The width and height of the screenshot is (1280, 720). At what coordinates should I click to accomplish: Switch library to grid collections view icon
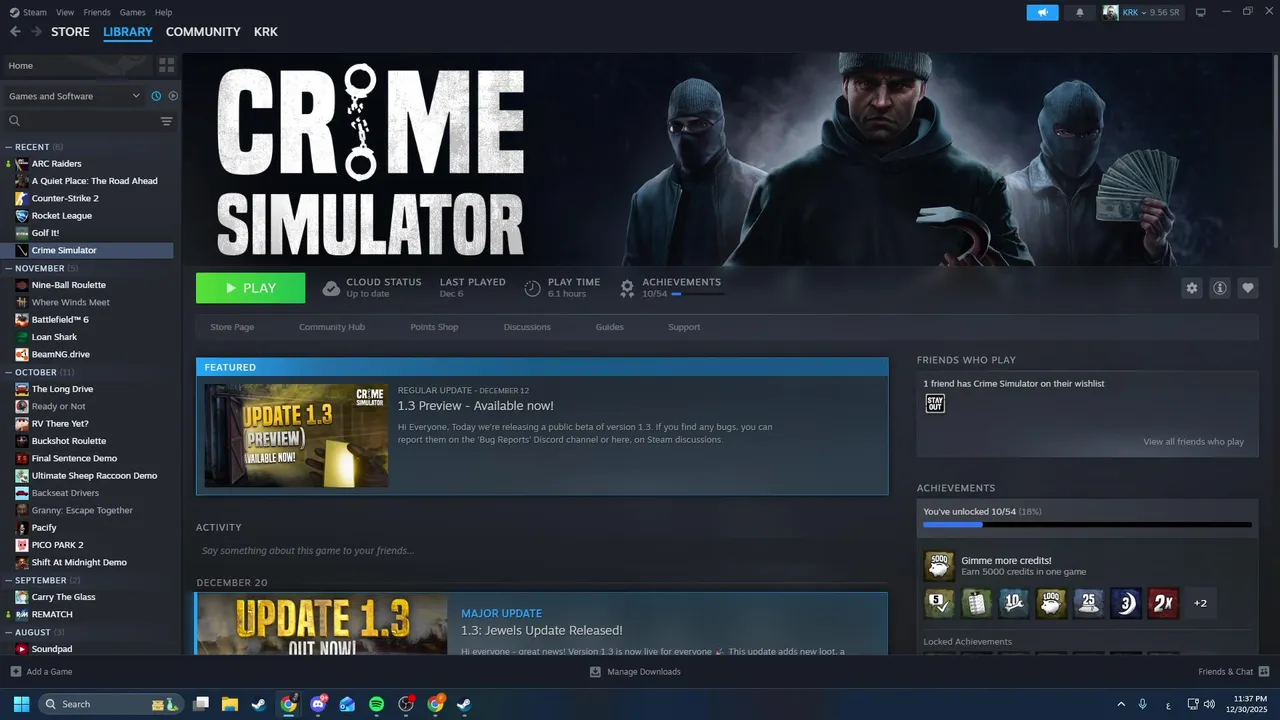click(x=166, y=65)
